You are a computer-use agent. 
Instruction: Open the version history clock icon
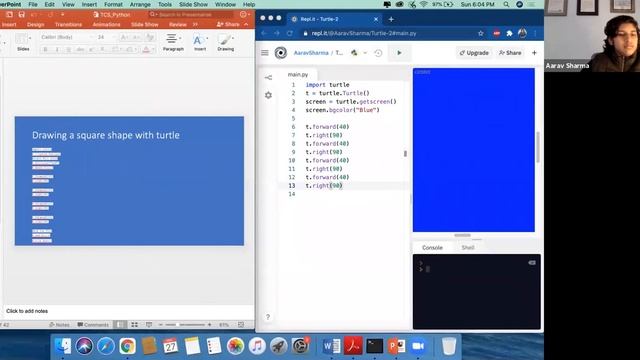click(x=378, y=53)
